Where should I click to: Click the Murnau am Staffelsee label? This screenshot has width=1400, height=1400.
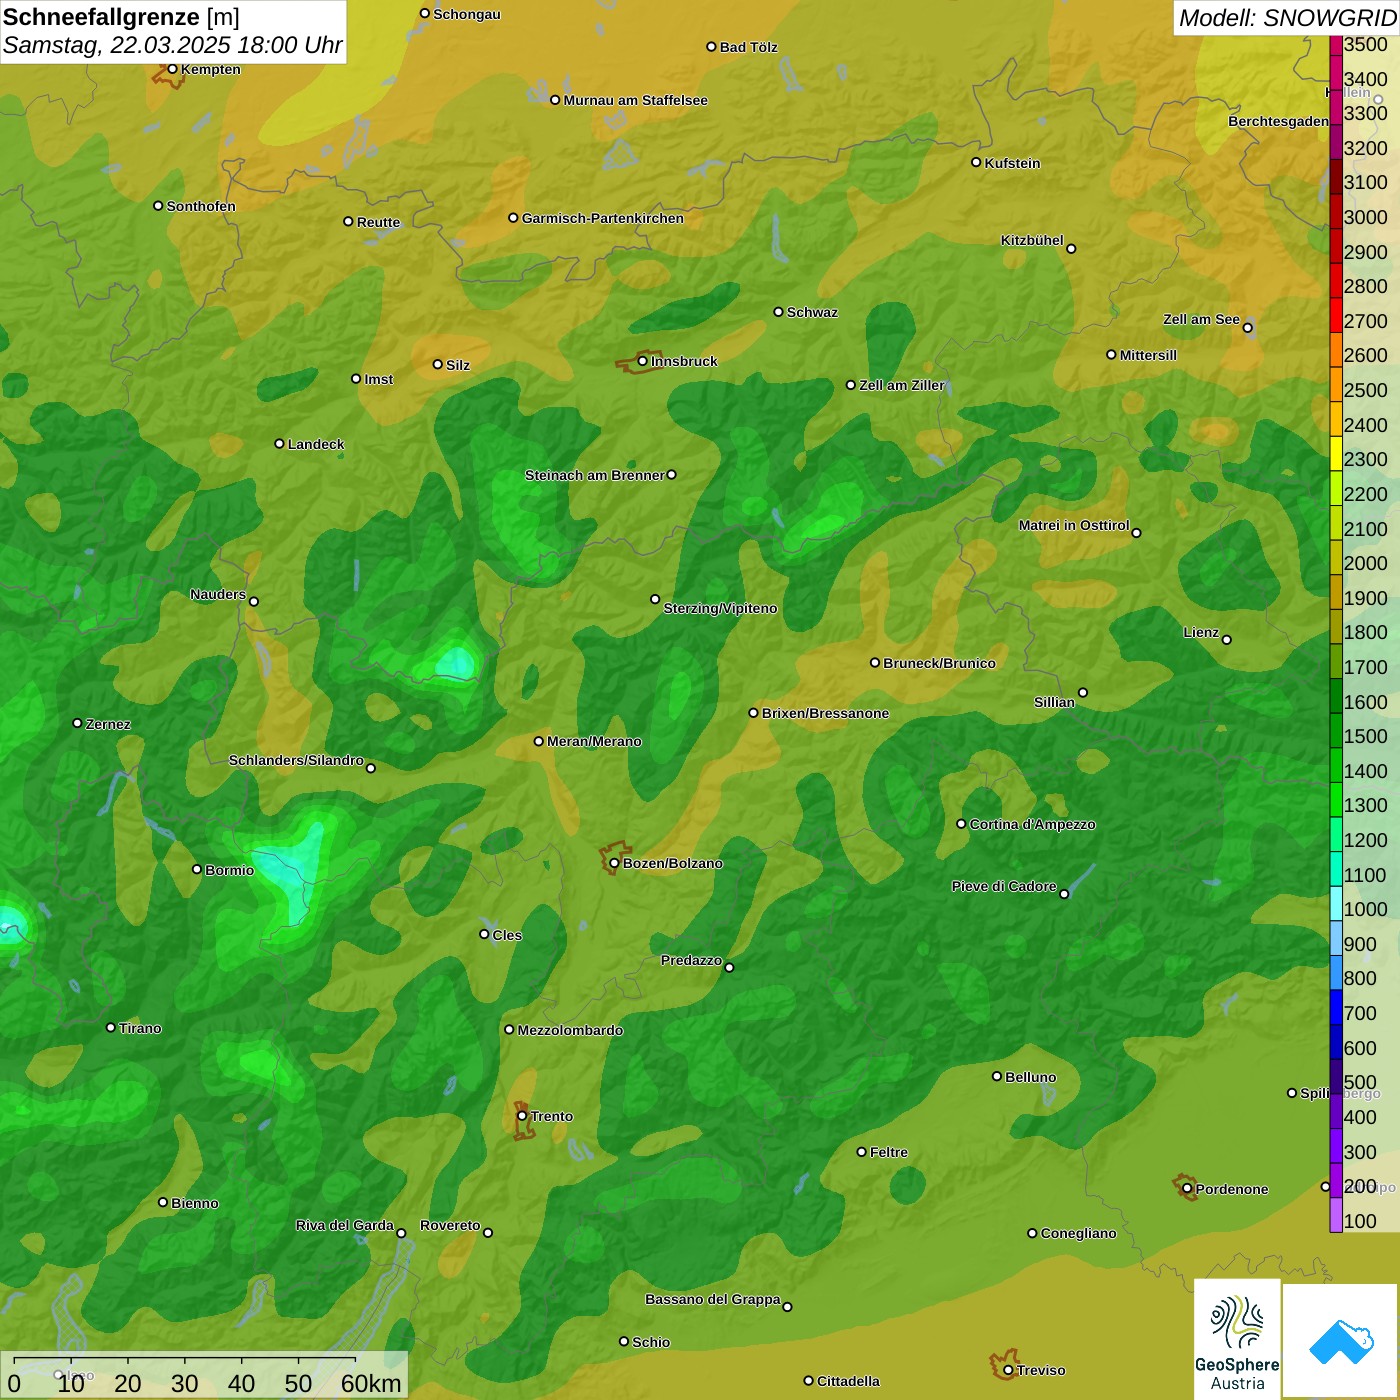[635, 100]
